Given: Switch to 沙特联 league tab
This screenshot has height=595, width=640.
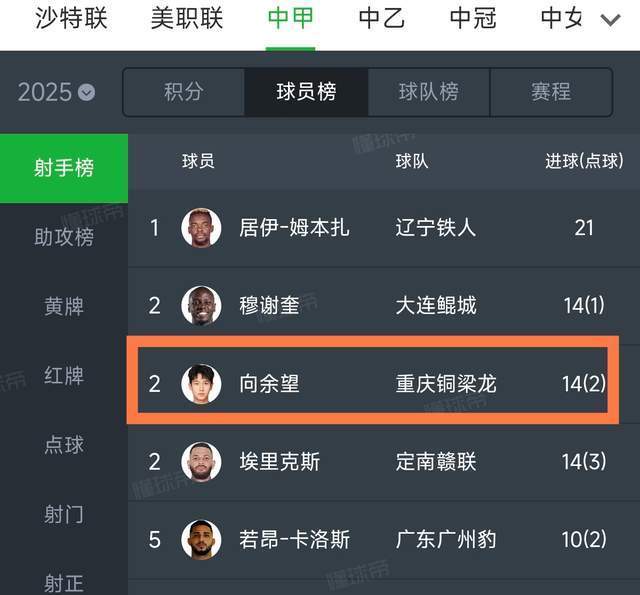Looking at the screenshot, I should tap(71, 18).
